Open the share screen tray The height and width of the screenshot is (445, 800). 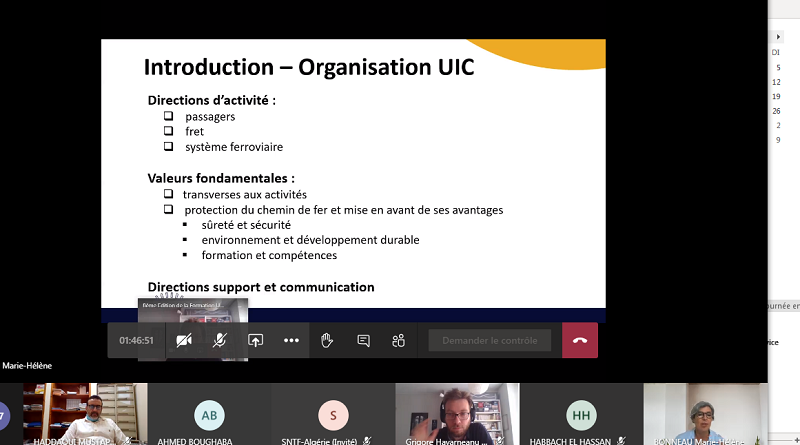[x=255, y=340]
